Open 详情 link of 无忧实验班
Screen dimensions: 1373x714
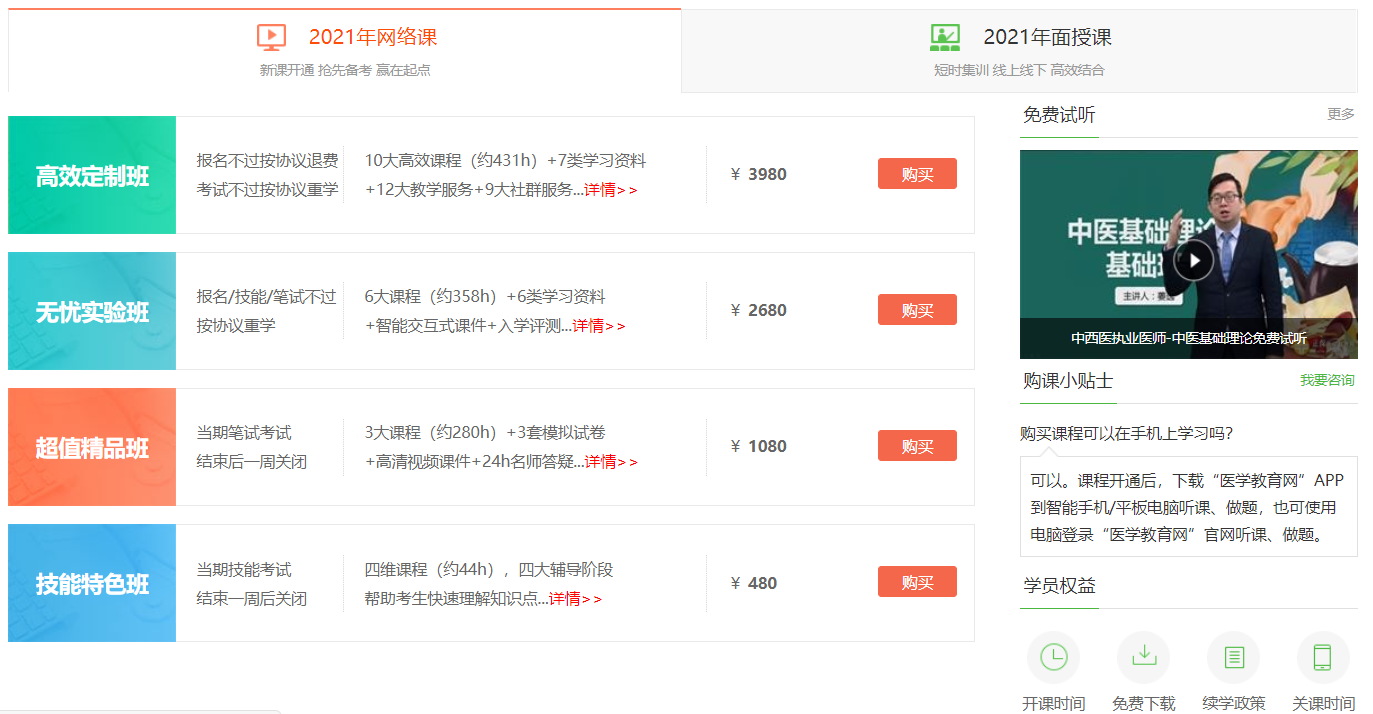597,326
